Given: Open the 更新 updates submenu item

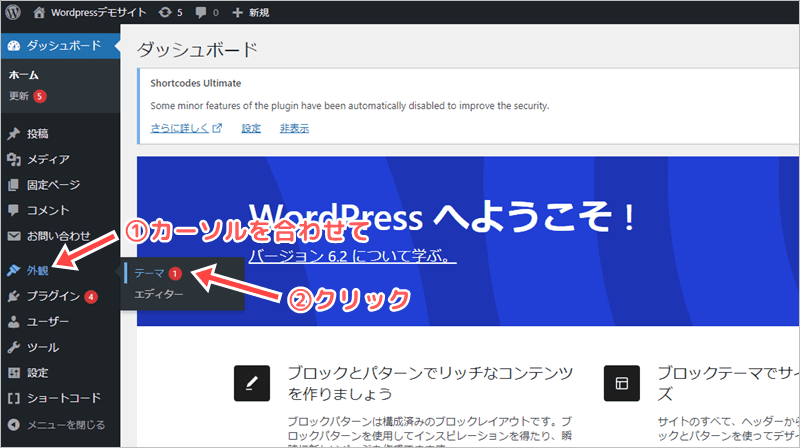Looking at the screenshot, I should coord(19,96).
